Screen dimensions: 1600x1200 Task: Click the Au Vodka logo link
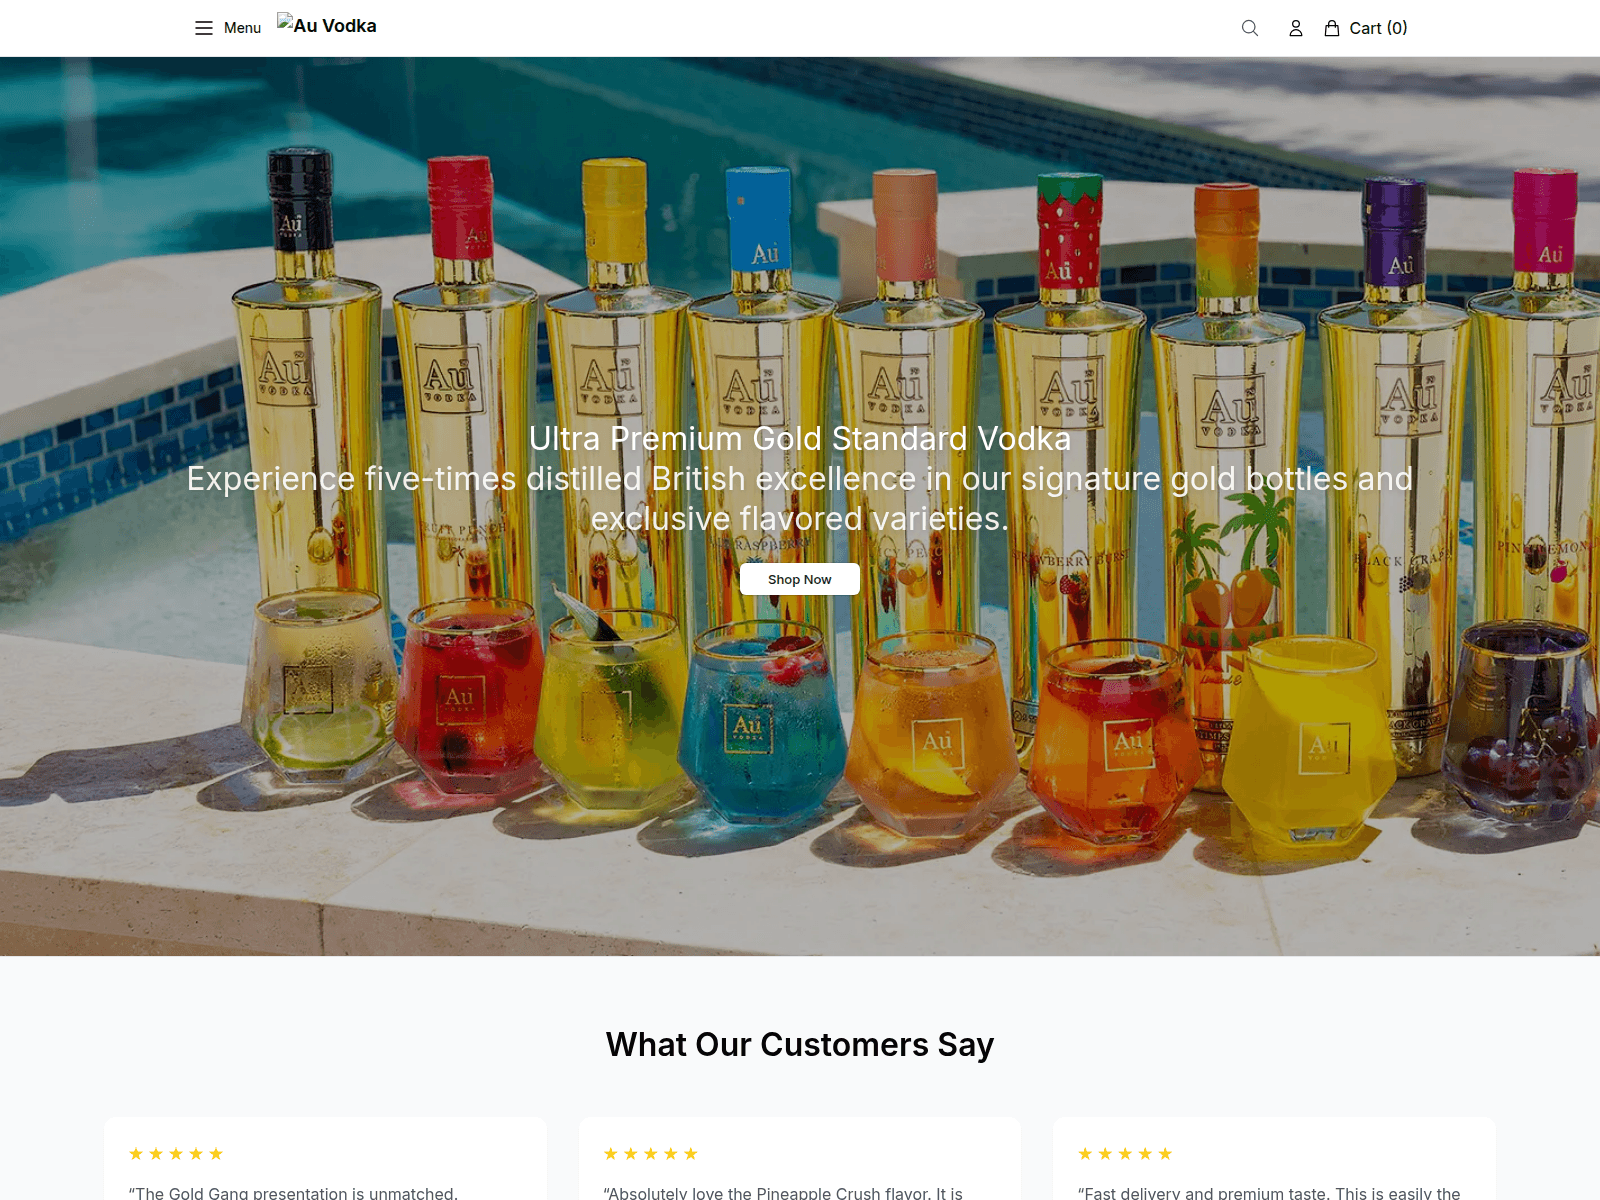coord(327,26)
